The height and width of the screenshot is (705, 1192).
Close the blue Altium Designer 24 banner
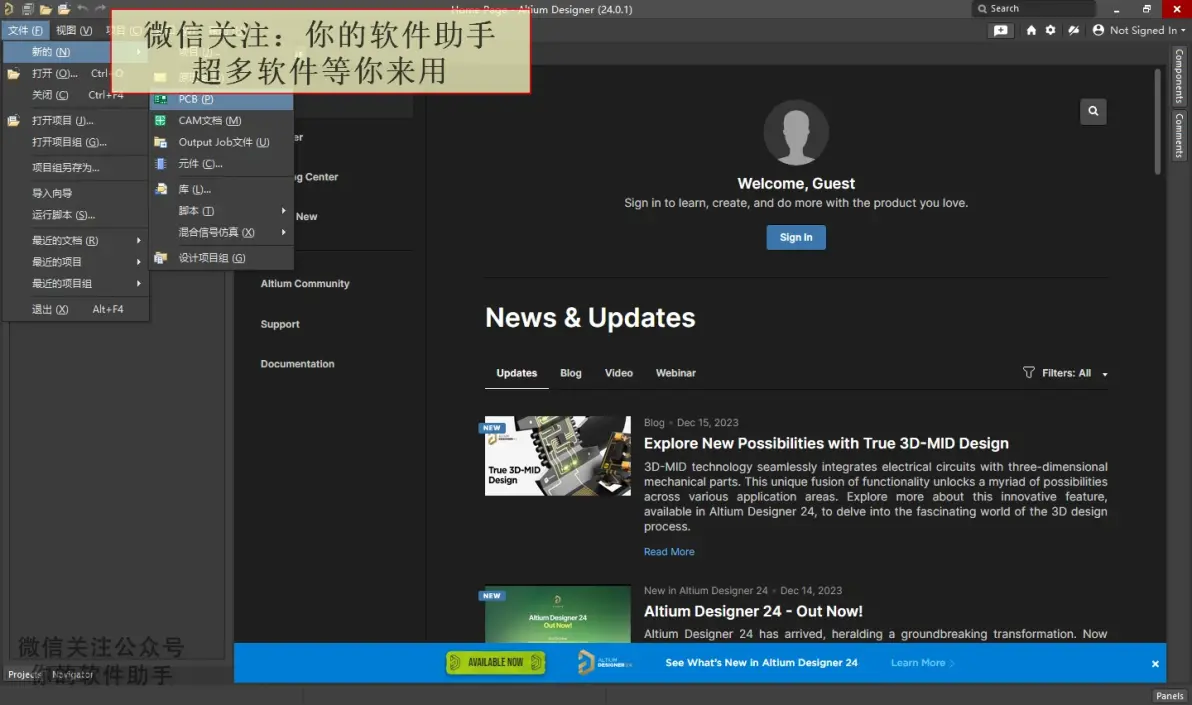1155,664
